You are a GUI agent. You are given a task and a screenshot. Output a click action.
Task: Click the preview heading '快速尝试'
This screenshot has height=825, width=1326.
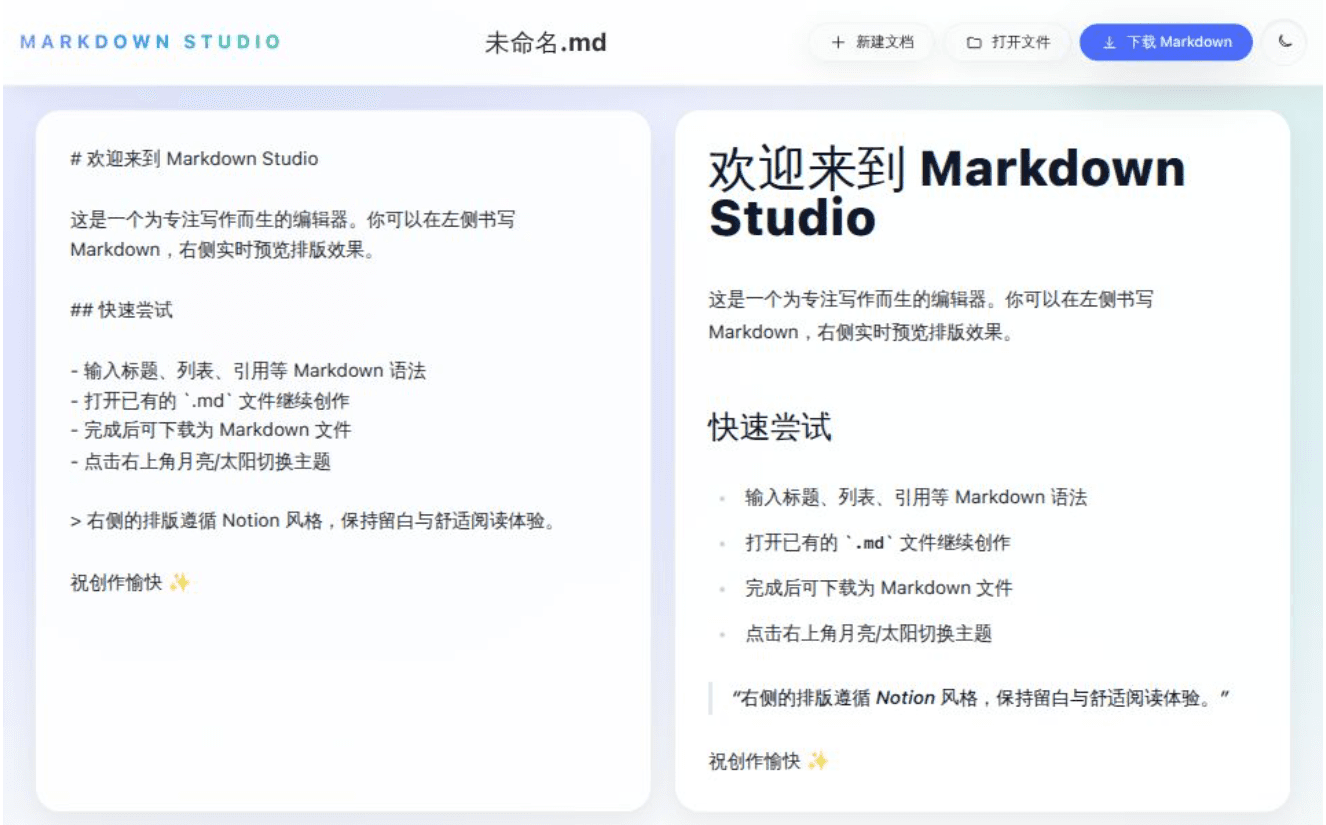coord(770,427)
